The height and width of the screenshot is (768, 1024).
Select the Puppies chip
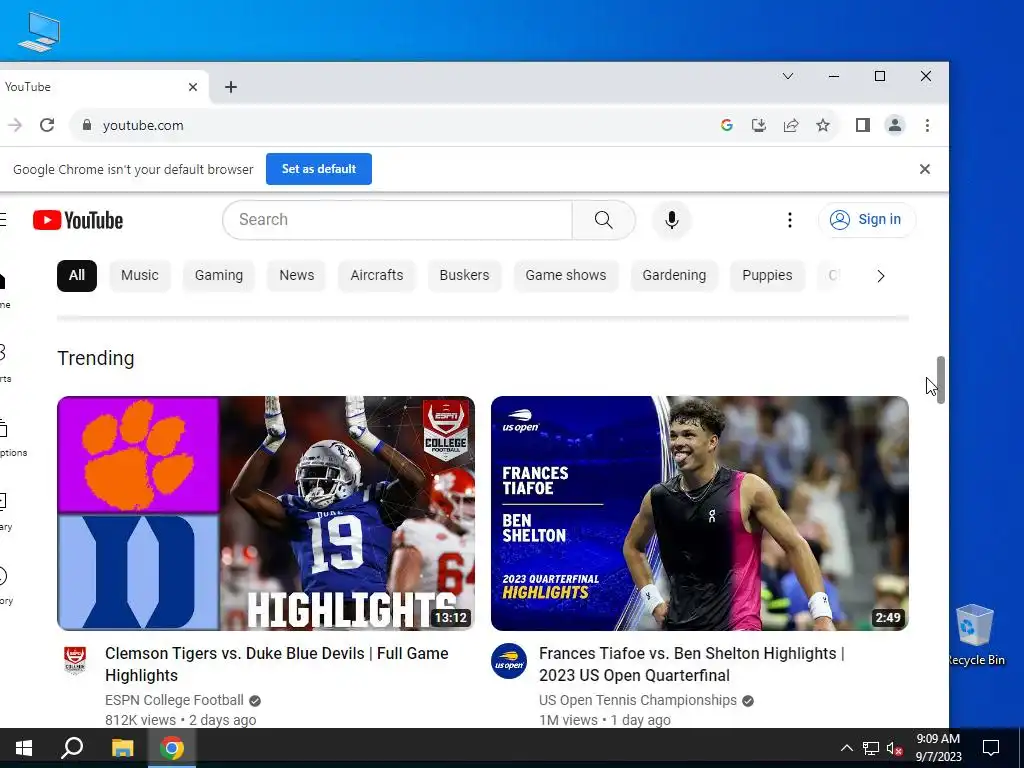click(x=767, y=276)
